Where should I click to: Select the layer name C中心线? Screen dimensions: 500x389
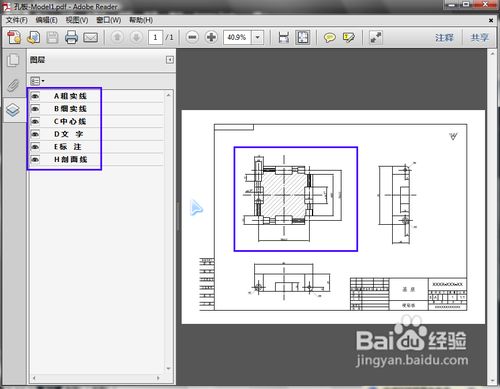point(70,122)
